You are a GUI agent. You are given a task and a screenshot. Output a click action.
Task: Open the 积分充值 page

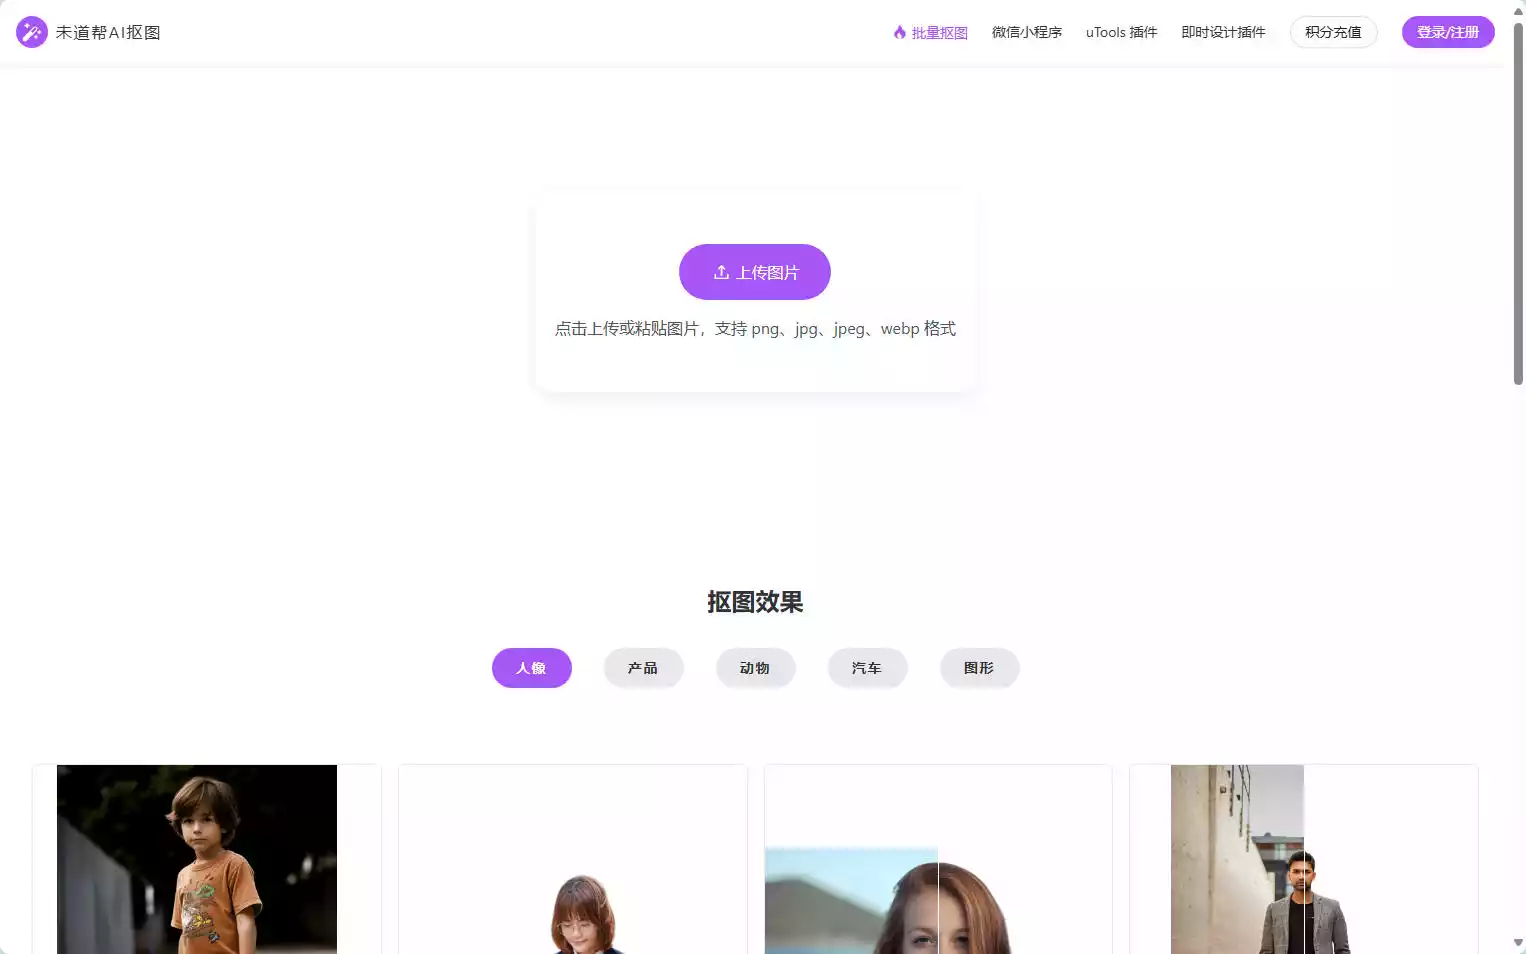1333,32
